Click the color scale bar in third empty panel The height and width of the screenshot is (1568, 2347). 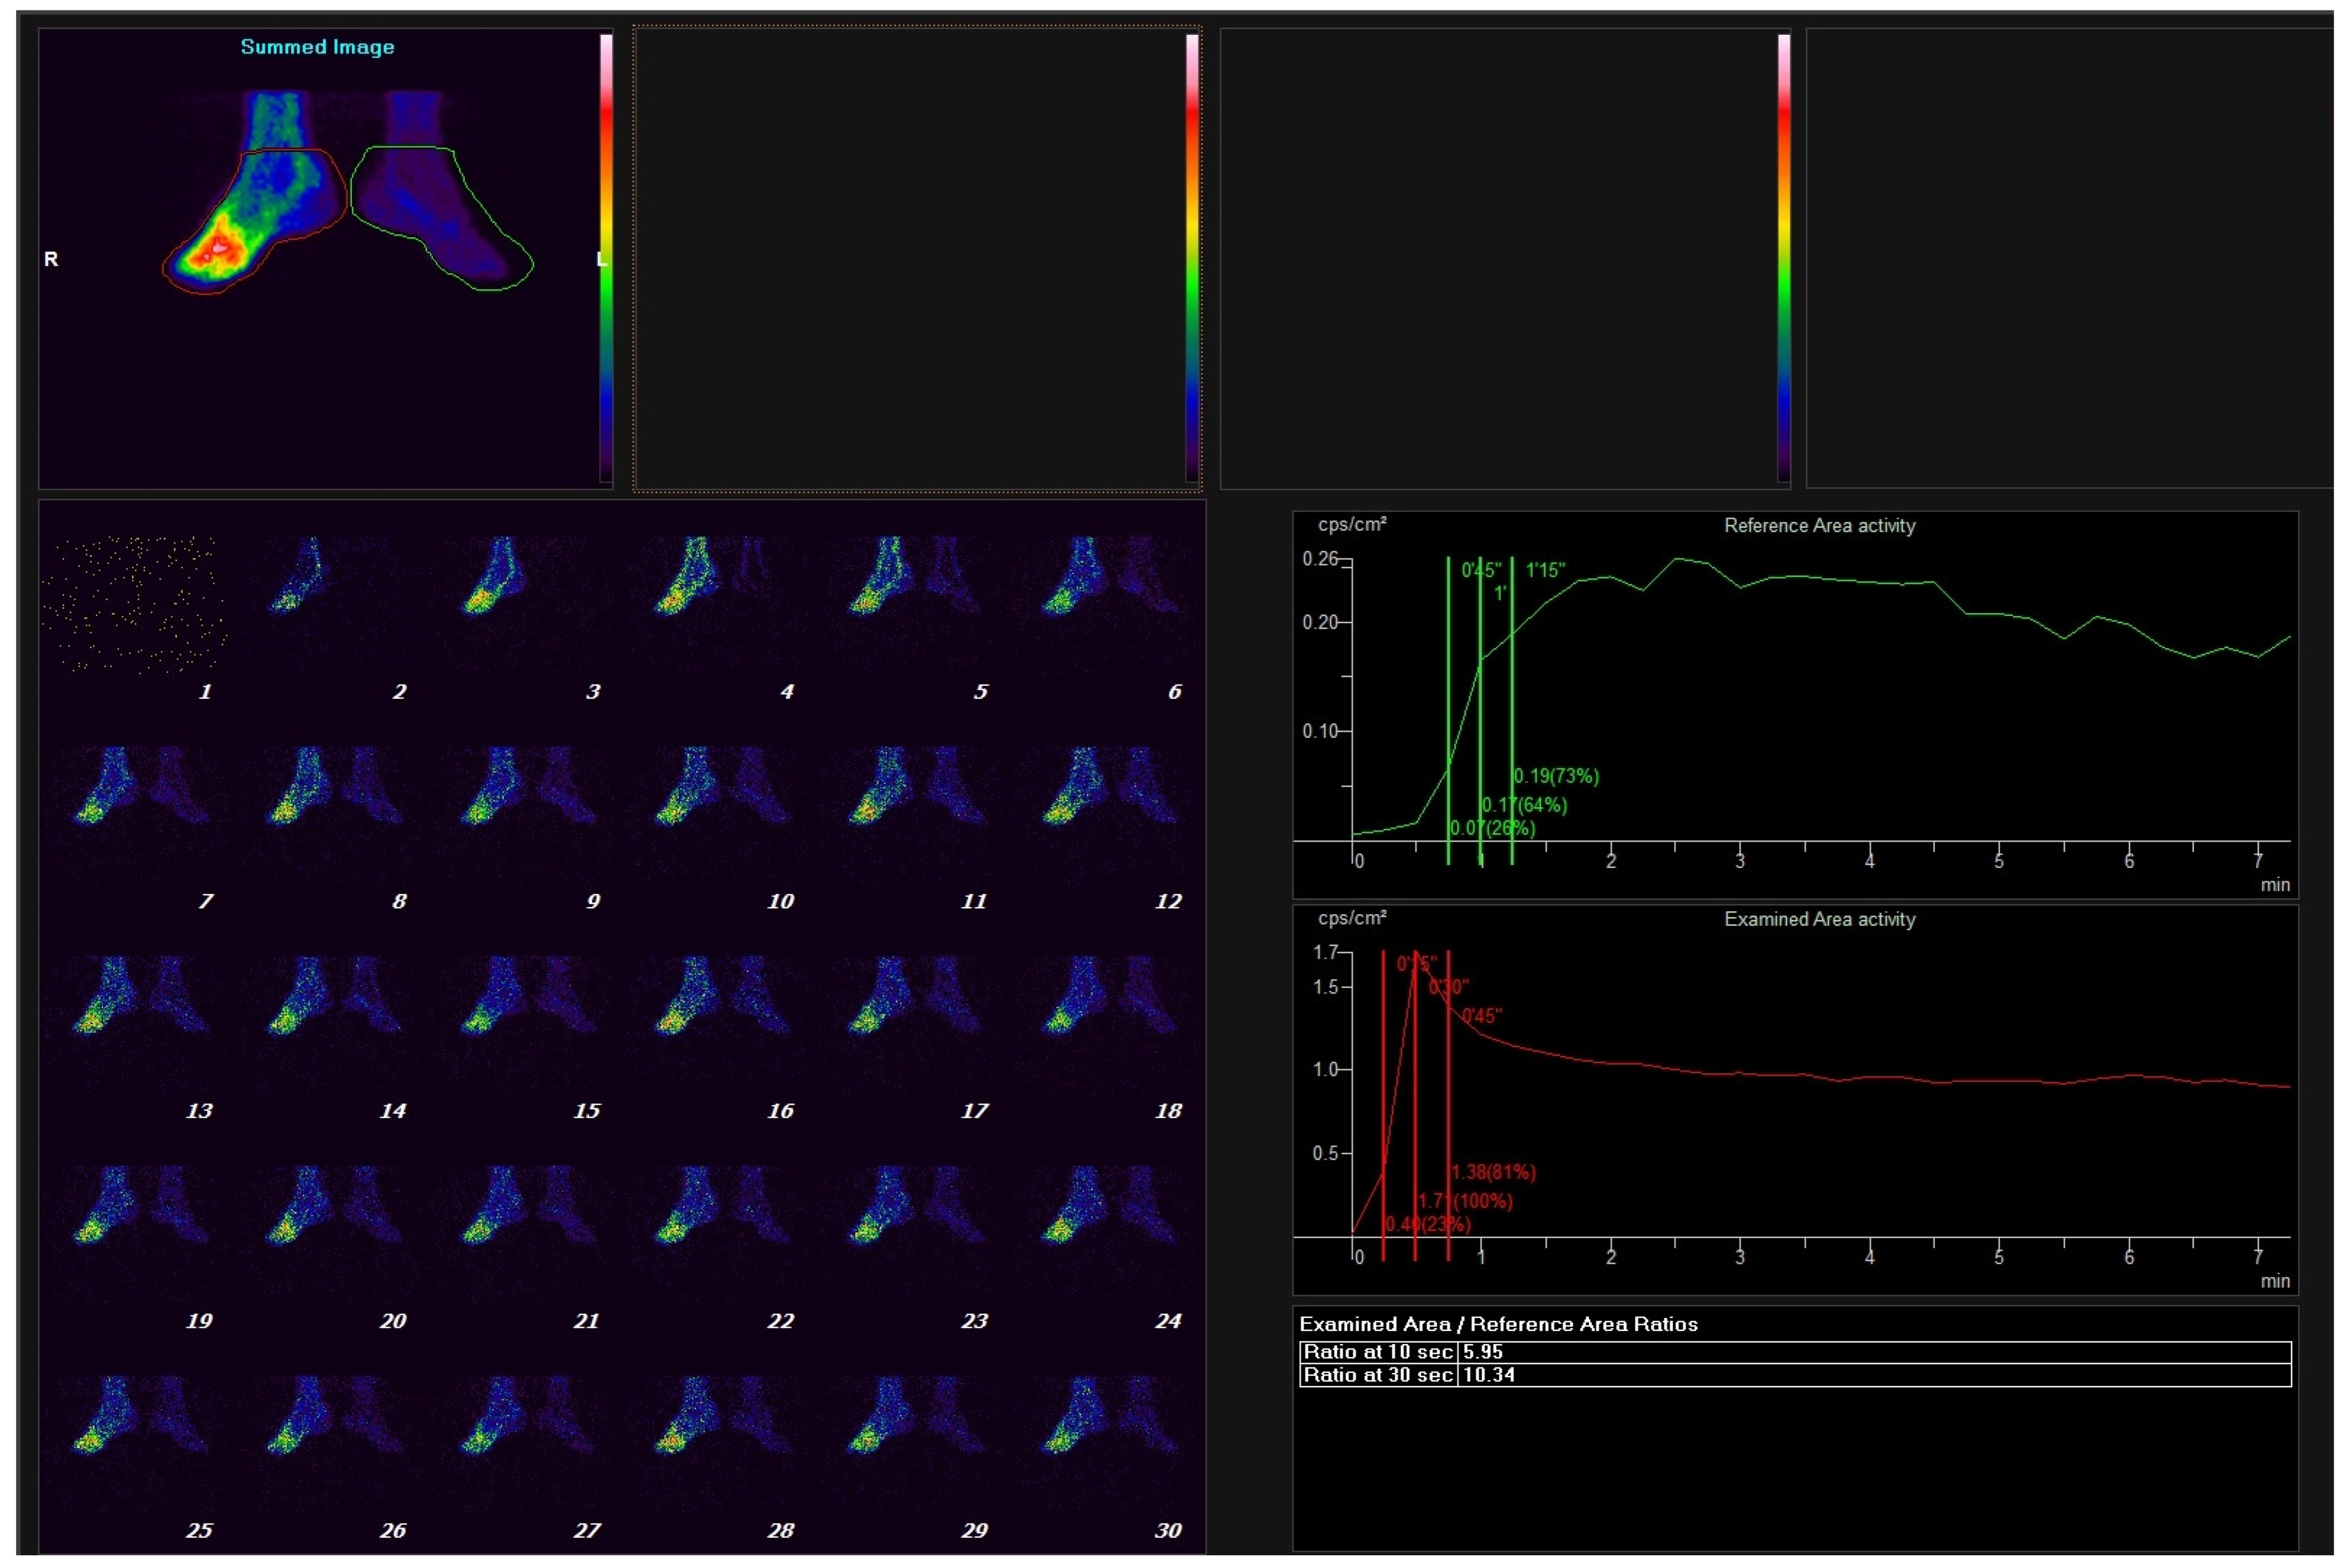tap(1784, 258)
